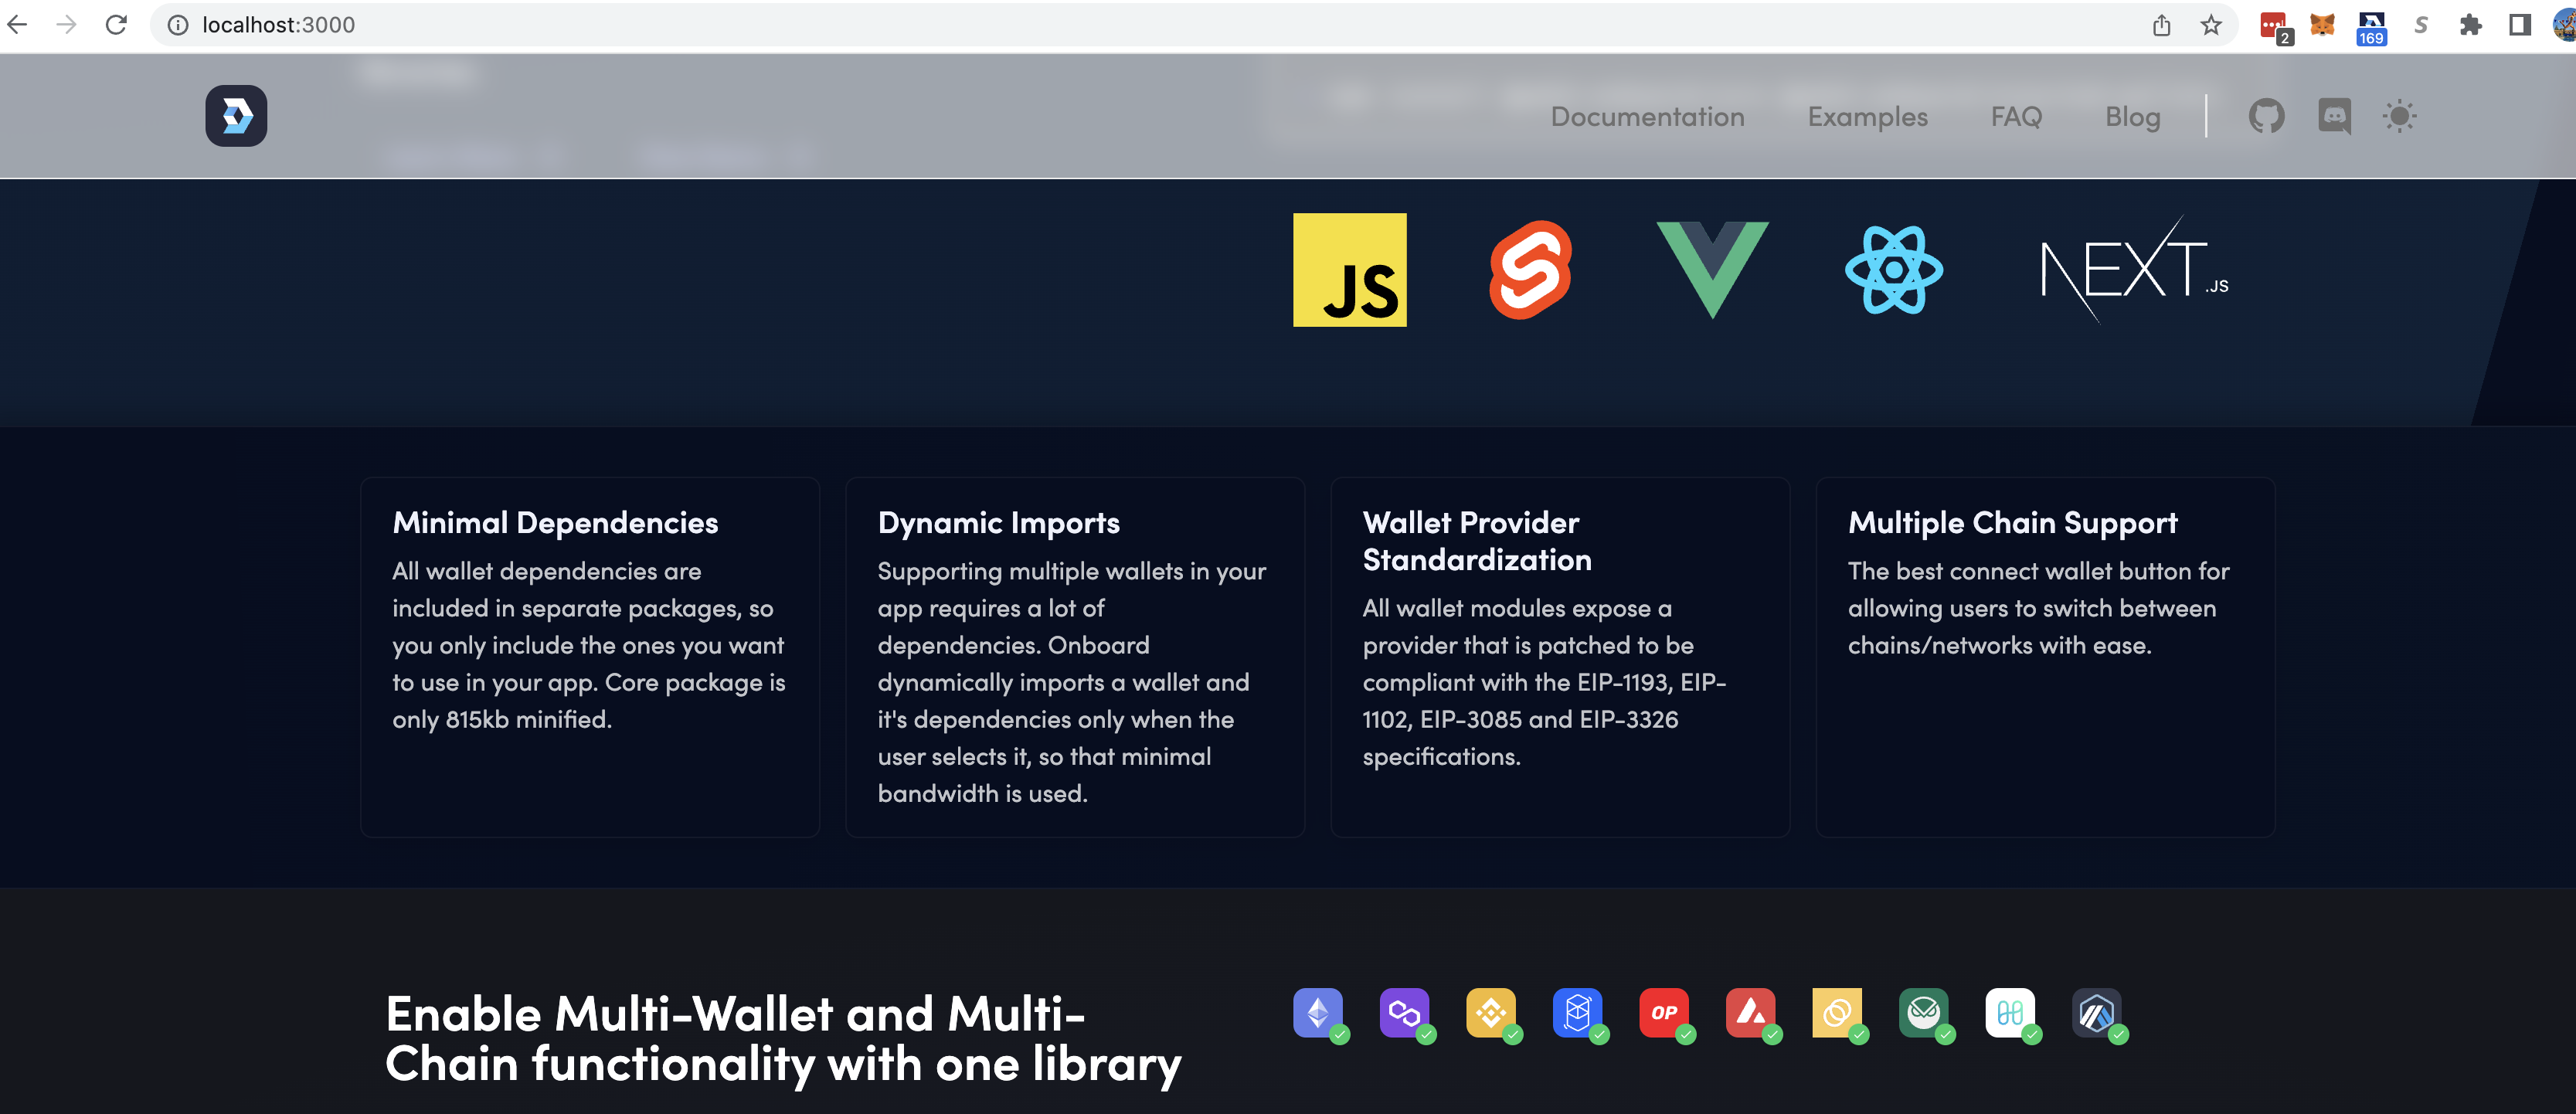Click the Web3 Onboard logo in header
The image size is (2576, 1114).
pos(236,116)
